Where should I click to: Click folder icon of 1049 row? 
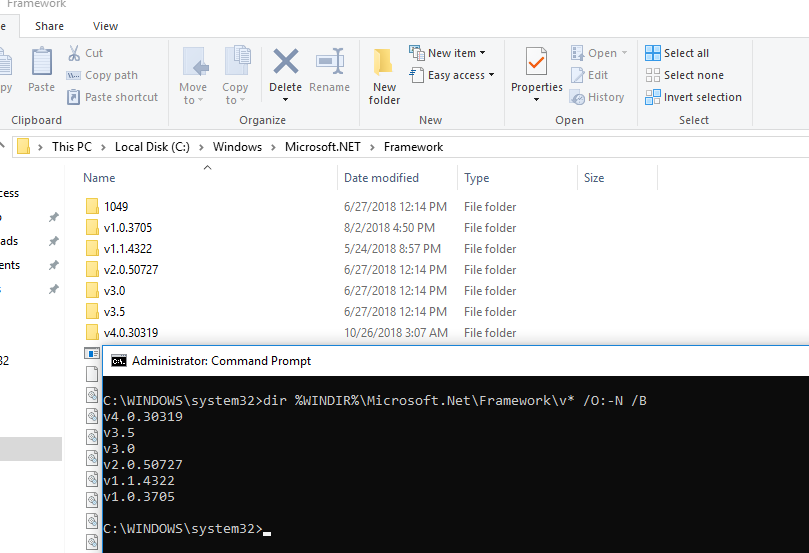pos(92,206)
